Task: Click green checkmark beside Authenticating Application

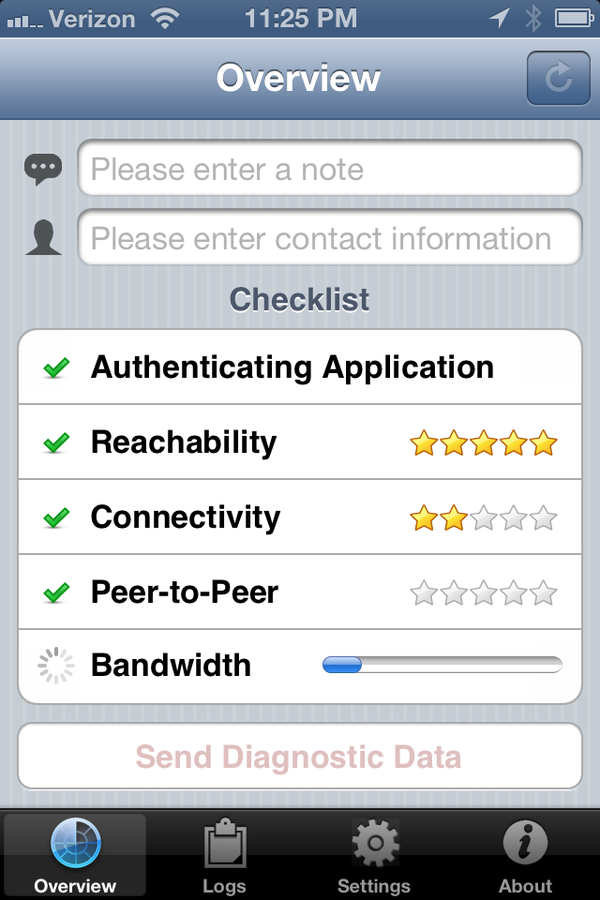Action: click(56, 367)
